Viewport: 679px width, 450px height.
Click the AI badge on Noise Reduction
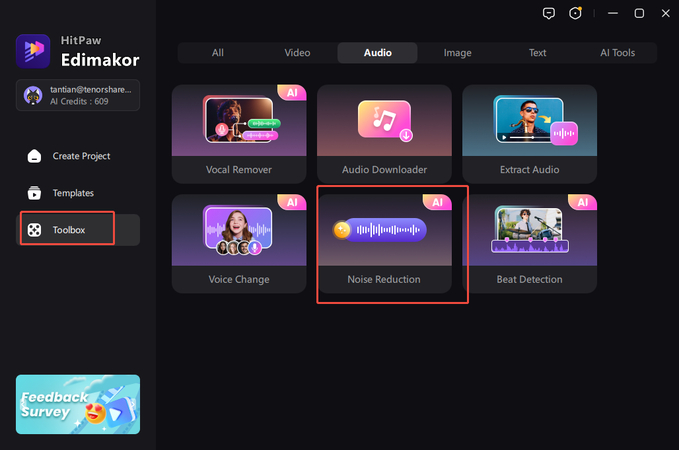coord(437,202)
